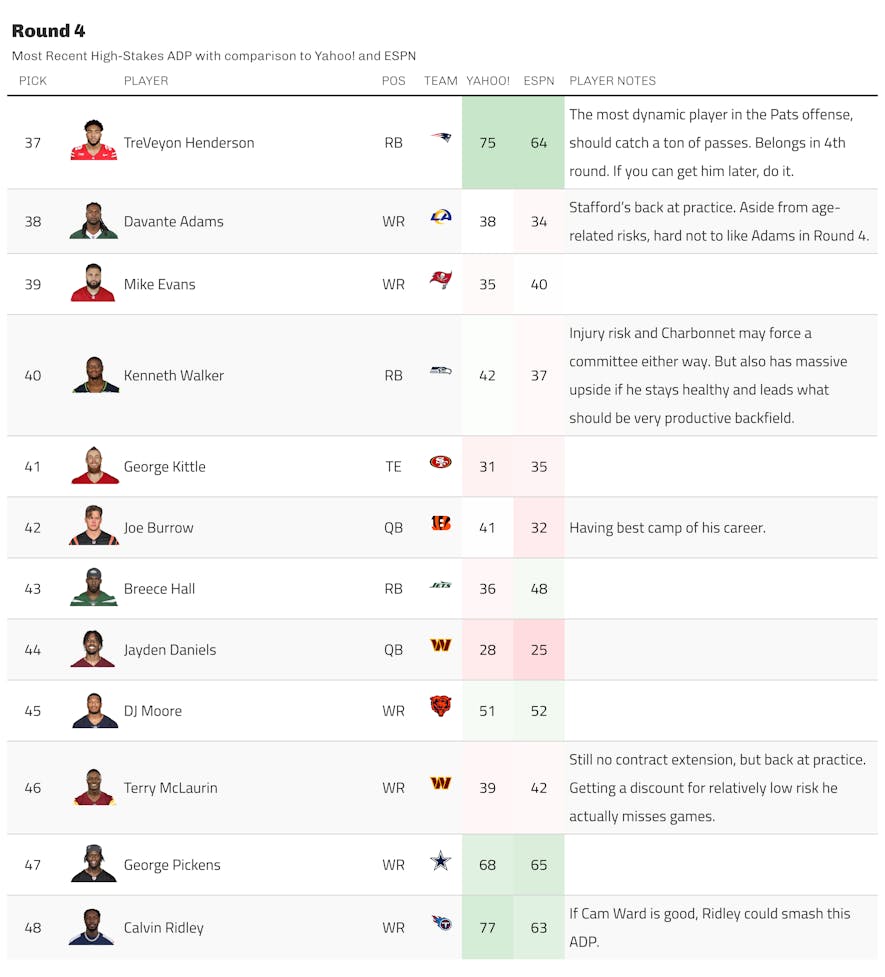The image size is (885, 977).
Task: Click the Bengals logo in Joe Burrow row
Action: (x=441, y=523)
